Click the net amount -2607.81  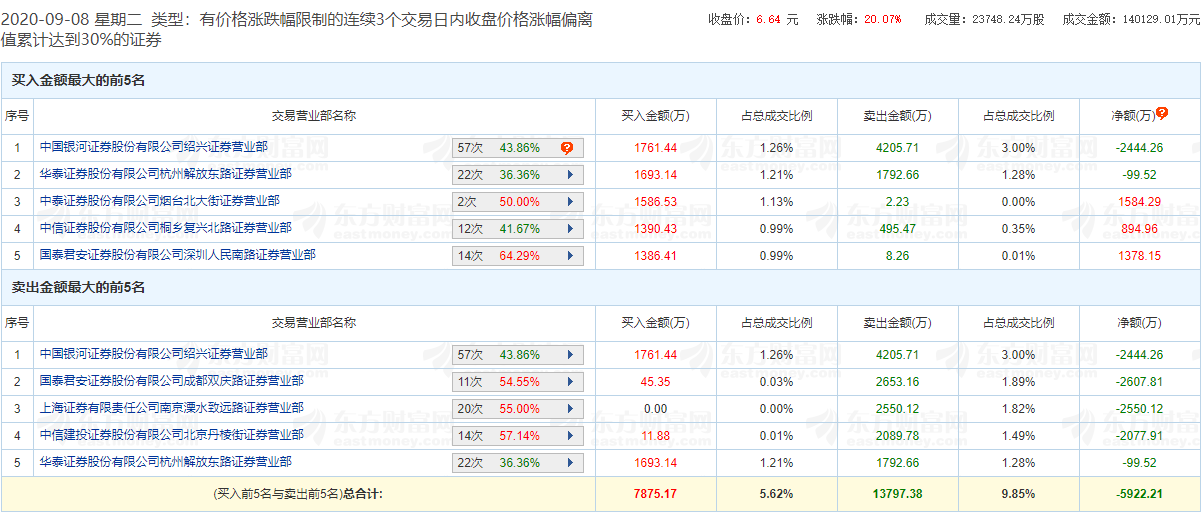point(1139,382)
